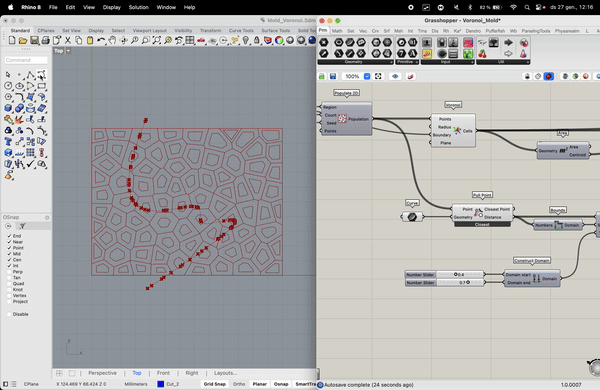600x390 pixels.
Task: Open the Solution menu in menu bar
Action: pyautogui.click(x=139, y=7)
